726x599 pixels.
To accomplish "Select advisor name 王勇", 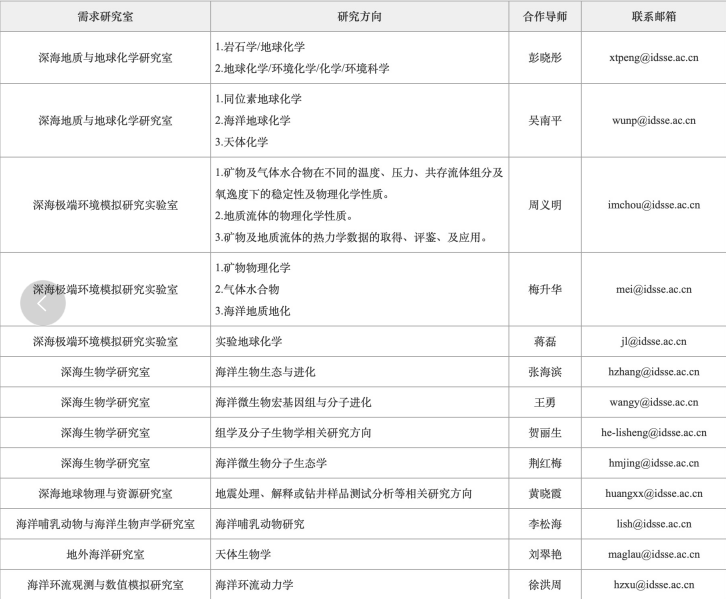I will pos(545,402).
